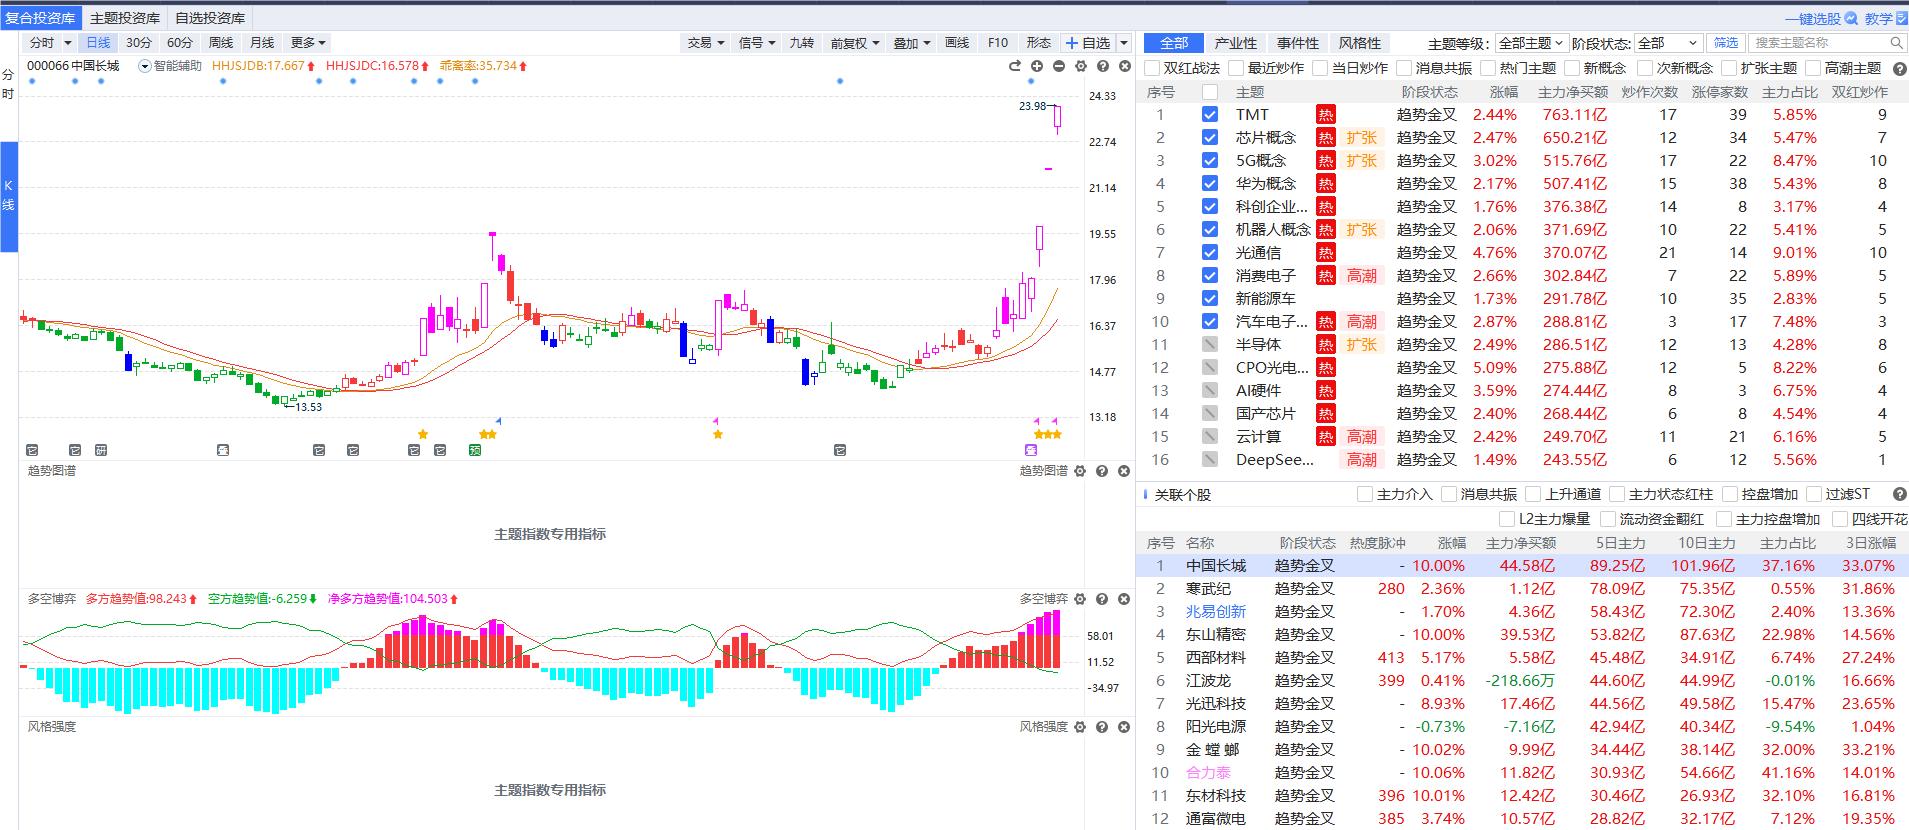Zoom in chart with the plus icon
Screen dimensions: 1909x830
coord(1037,66)
